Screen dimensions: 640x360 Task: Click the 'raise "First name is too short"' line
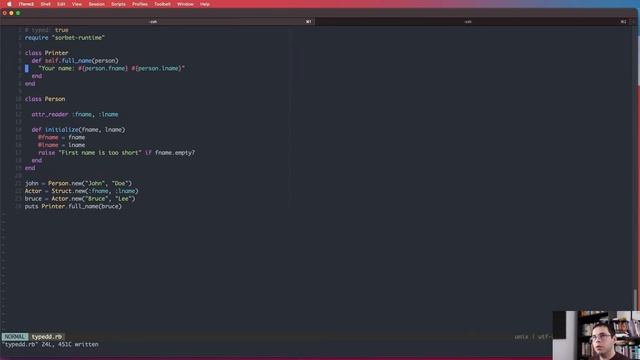(117, 153)
